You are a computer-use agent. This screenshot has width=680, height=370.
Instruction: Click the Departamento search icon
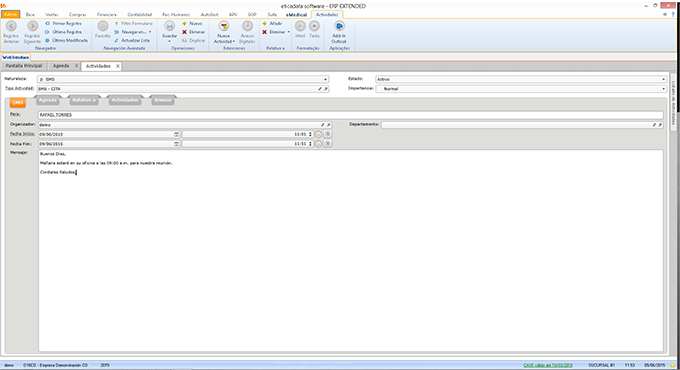(660, 125)
